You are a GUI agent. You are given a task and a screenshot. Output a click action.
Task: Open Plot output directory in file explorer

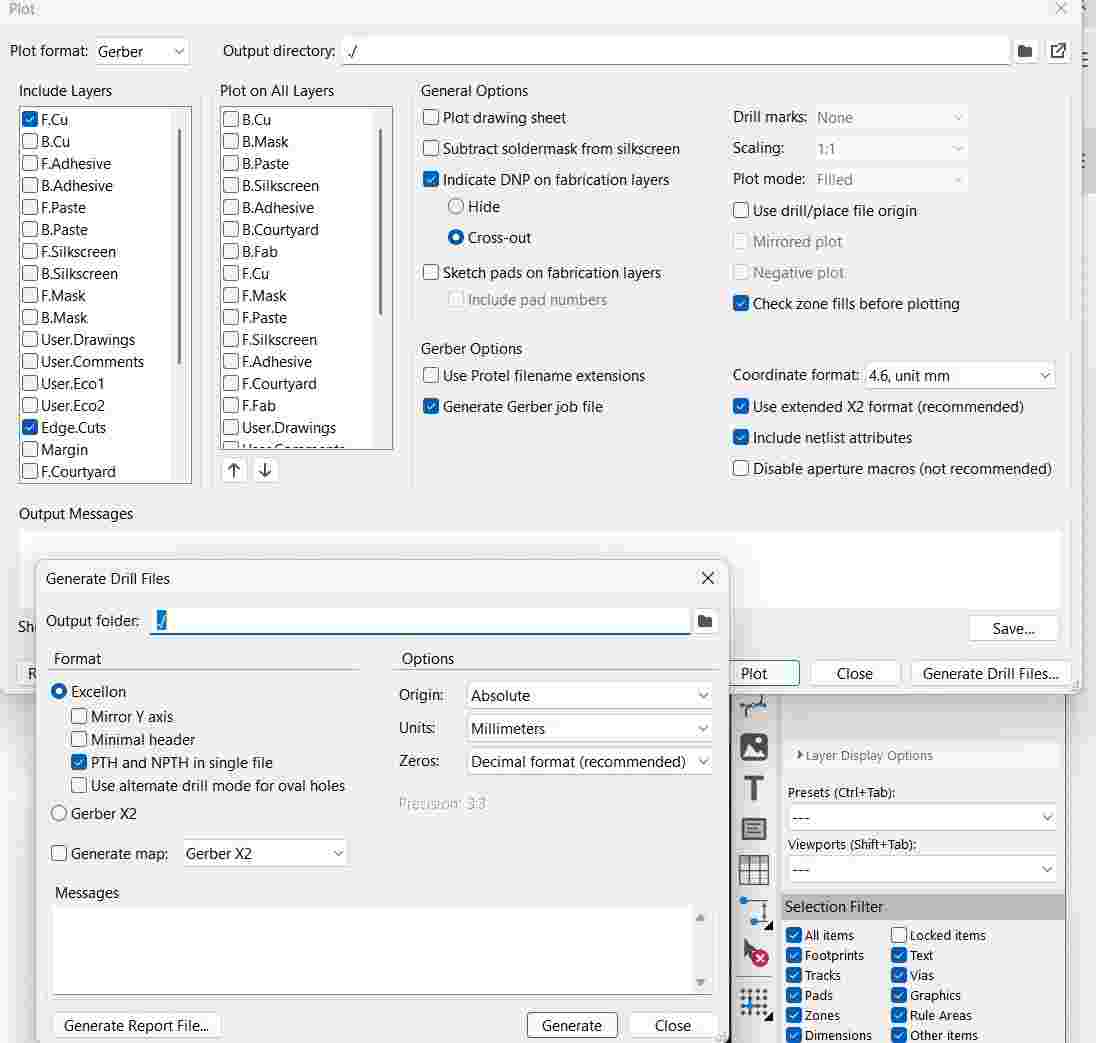[x=1058, y=51]
